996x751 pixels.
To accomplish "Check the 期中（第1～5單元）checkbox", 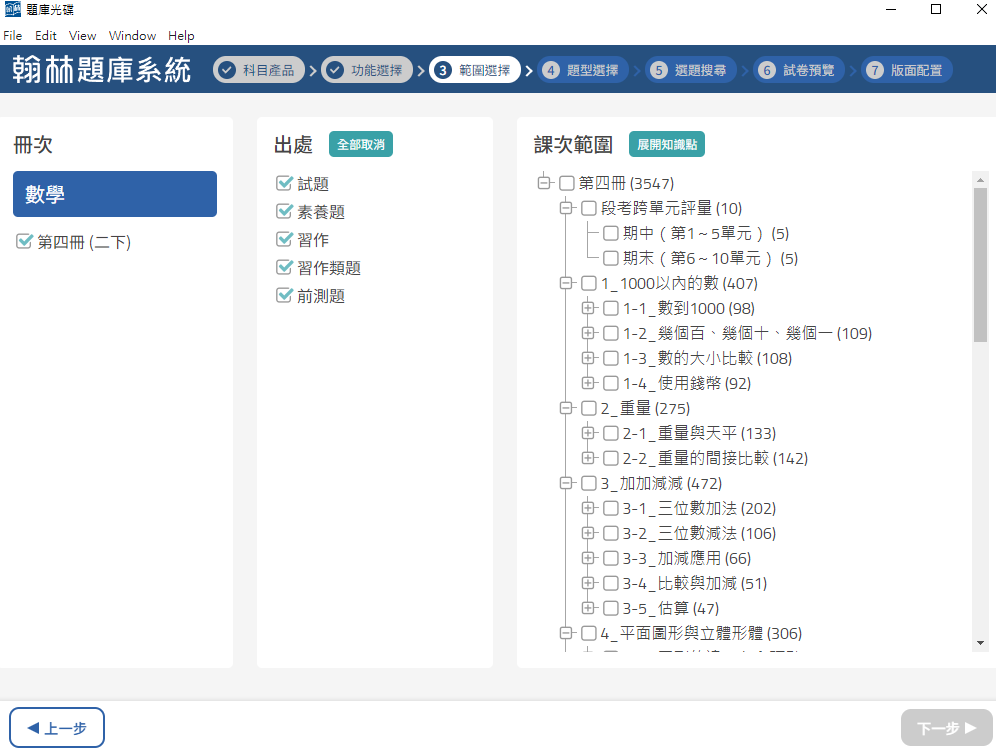I will (611, 234).
